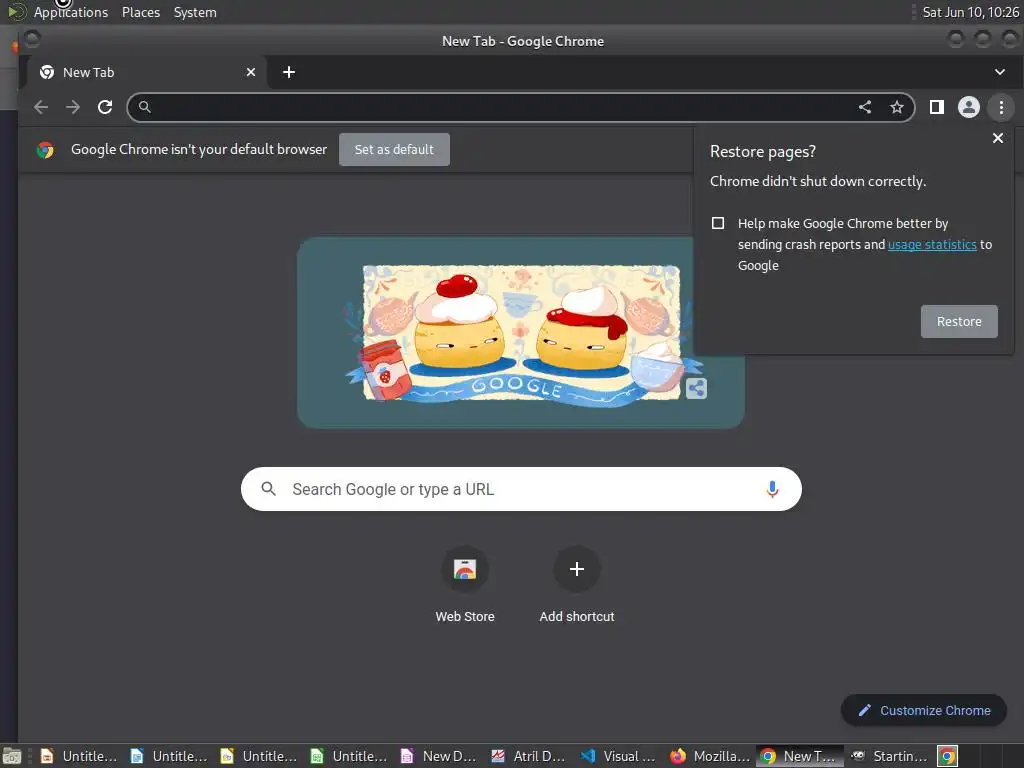
Task: Select the New Tab browser tab
Action: pyautogui.click(x=146, y=72)
